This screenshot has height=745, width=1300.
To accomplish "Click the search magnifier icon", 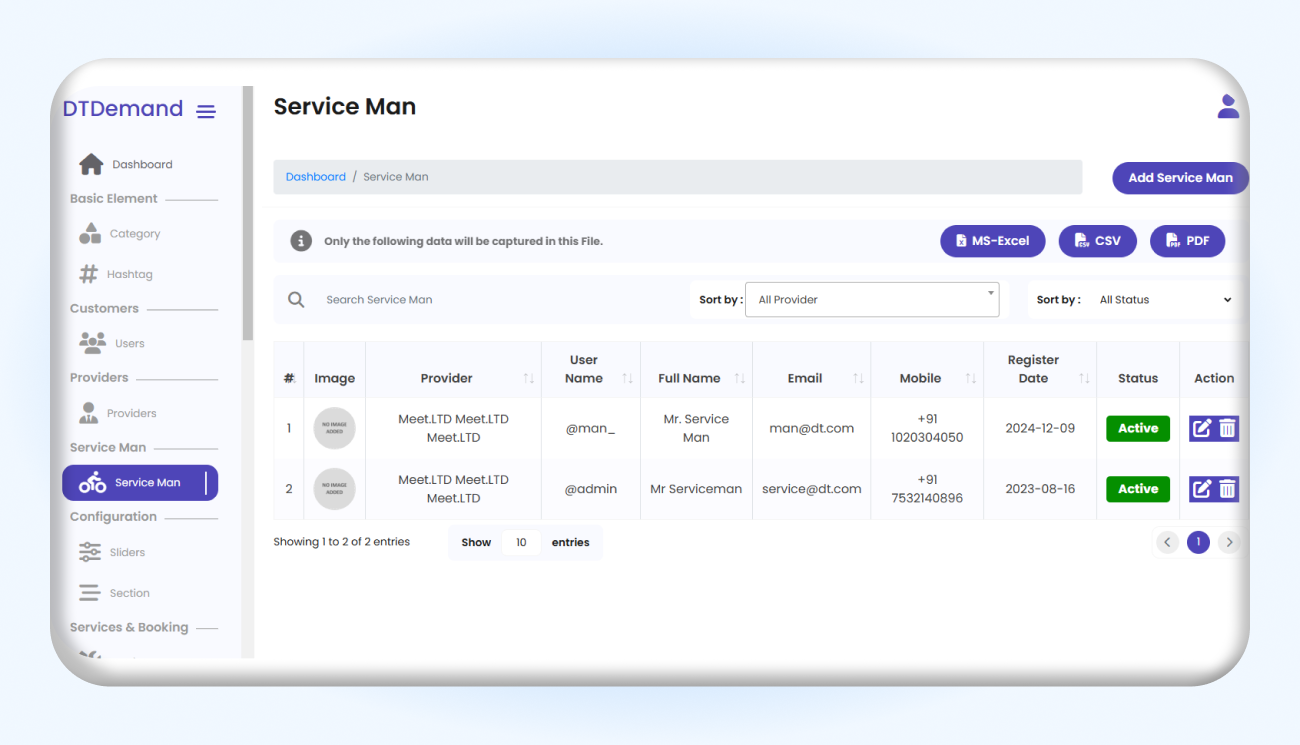I will [296, 299].
